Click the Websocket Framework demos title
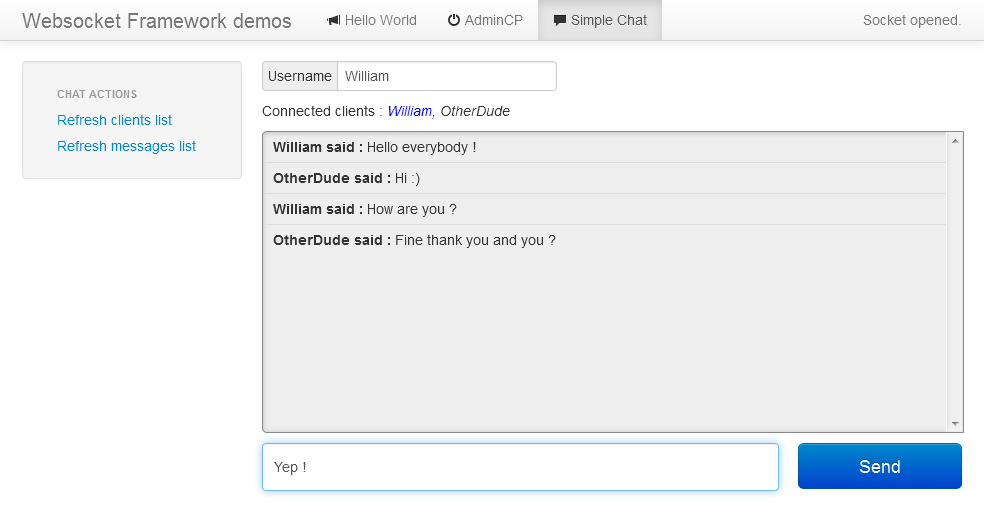The height and width of the screenshot is (509, 984). pos(157,21)
